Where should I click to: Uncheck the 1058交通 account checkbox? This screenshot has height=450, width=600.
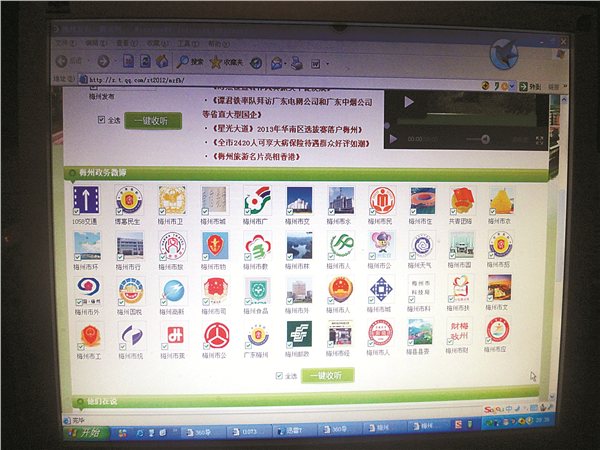point(76,211)
